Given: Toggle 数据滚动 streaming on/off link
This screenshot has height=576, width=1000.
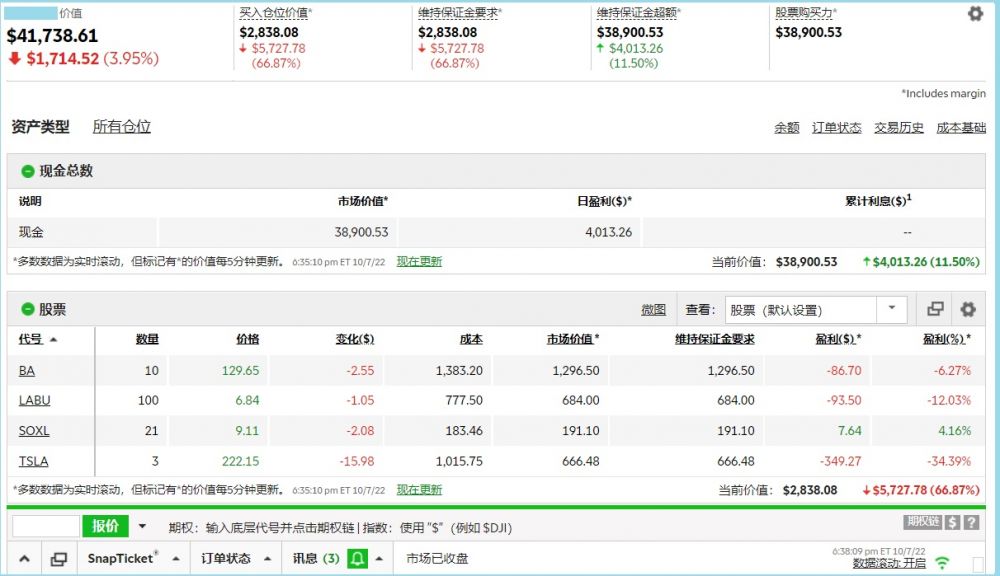Looking at the screenshot, I should 889,564.
